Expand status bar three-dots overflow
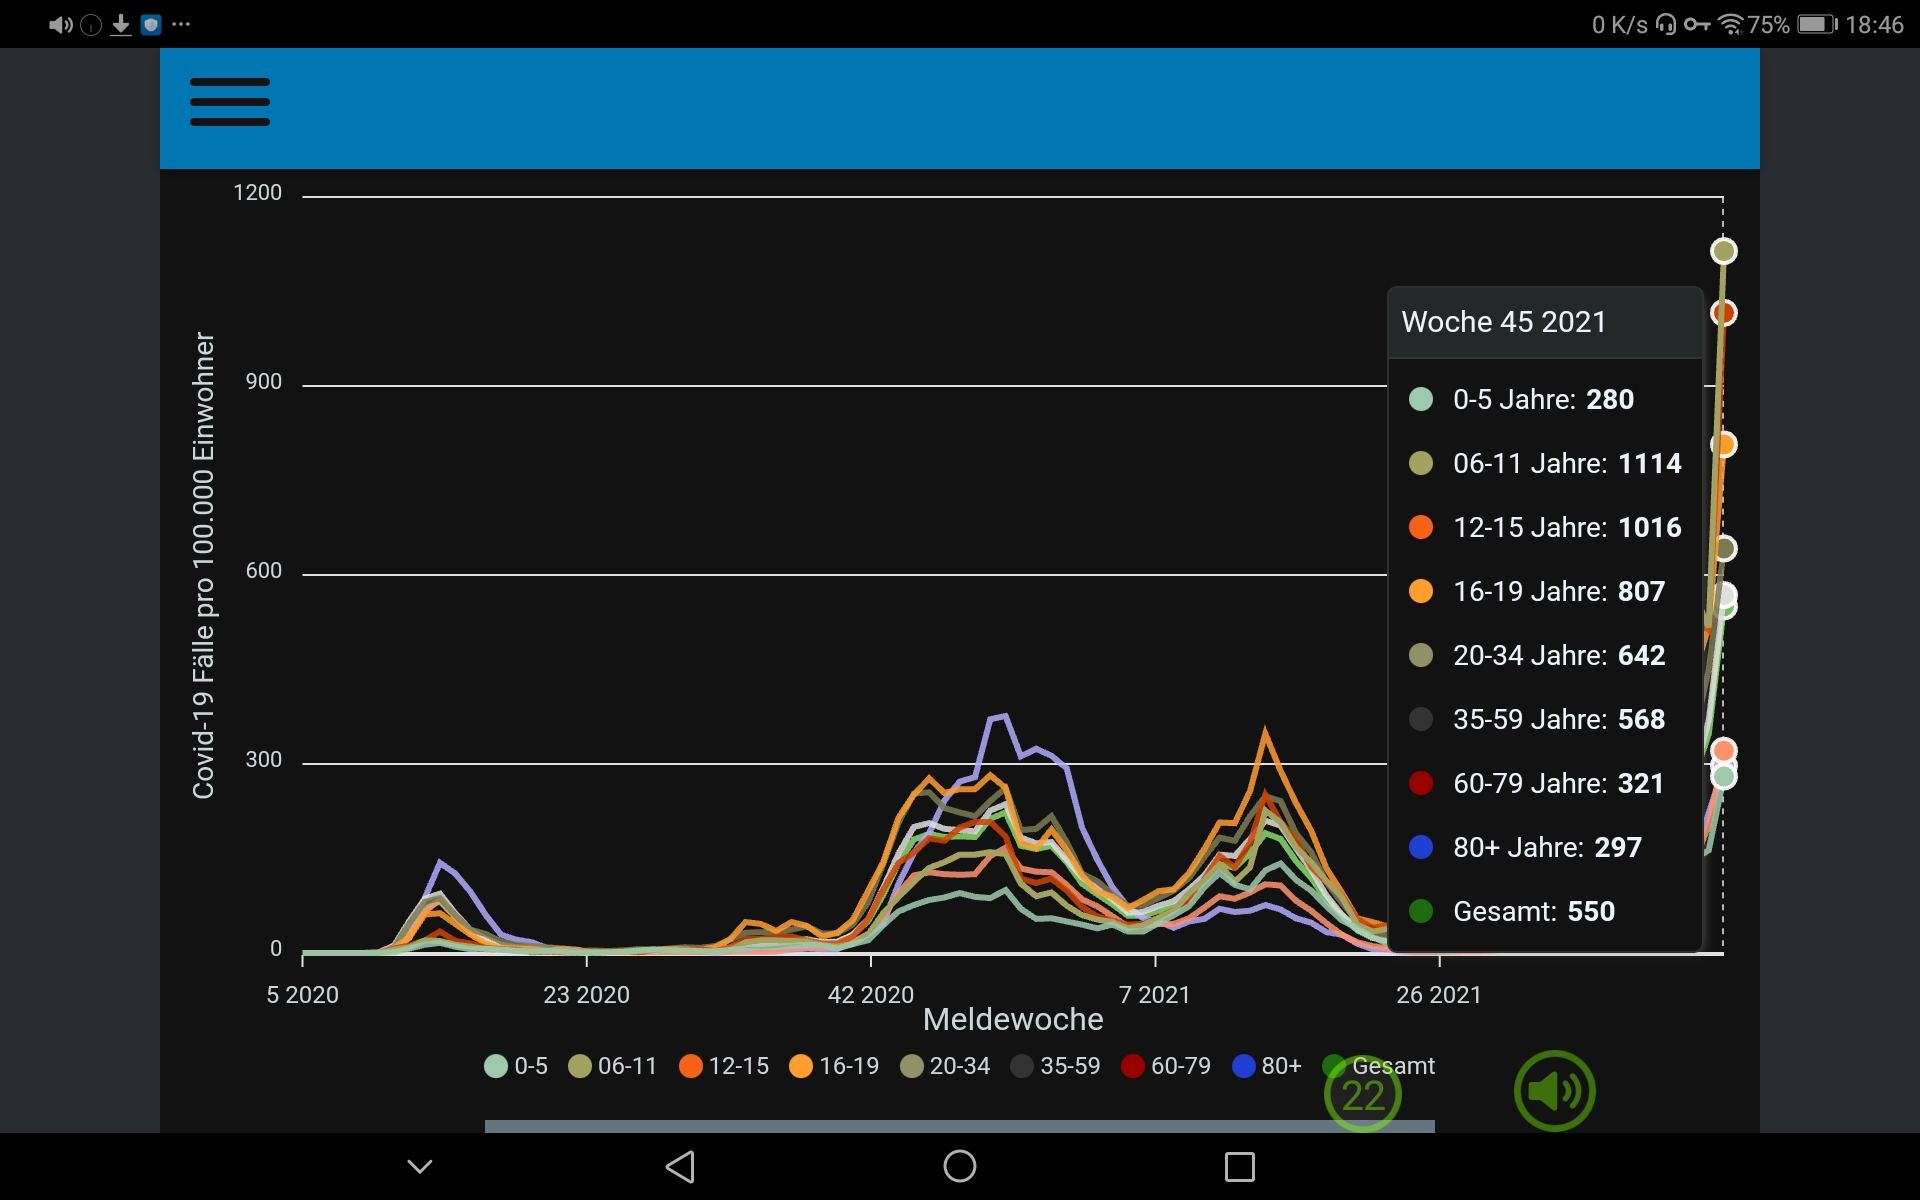The image size is (1920, 1200). pyautogui.click(x=181, y=25)
